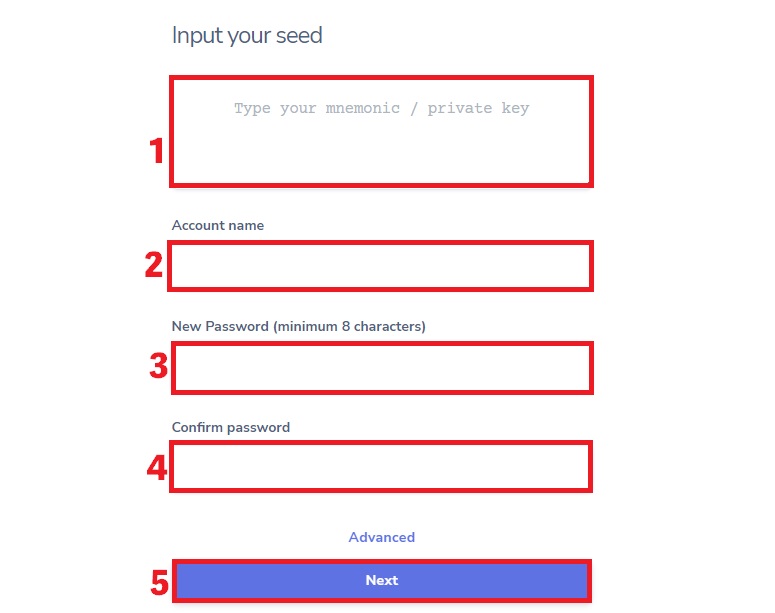
Task: Click the red number 4 marker
Action: click(x=157, y=468)
